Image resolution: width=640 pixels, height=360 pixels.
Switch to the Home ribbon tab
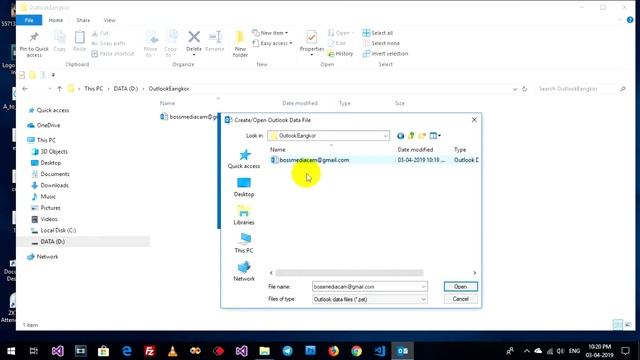click(56, 20)
